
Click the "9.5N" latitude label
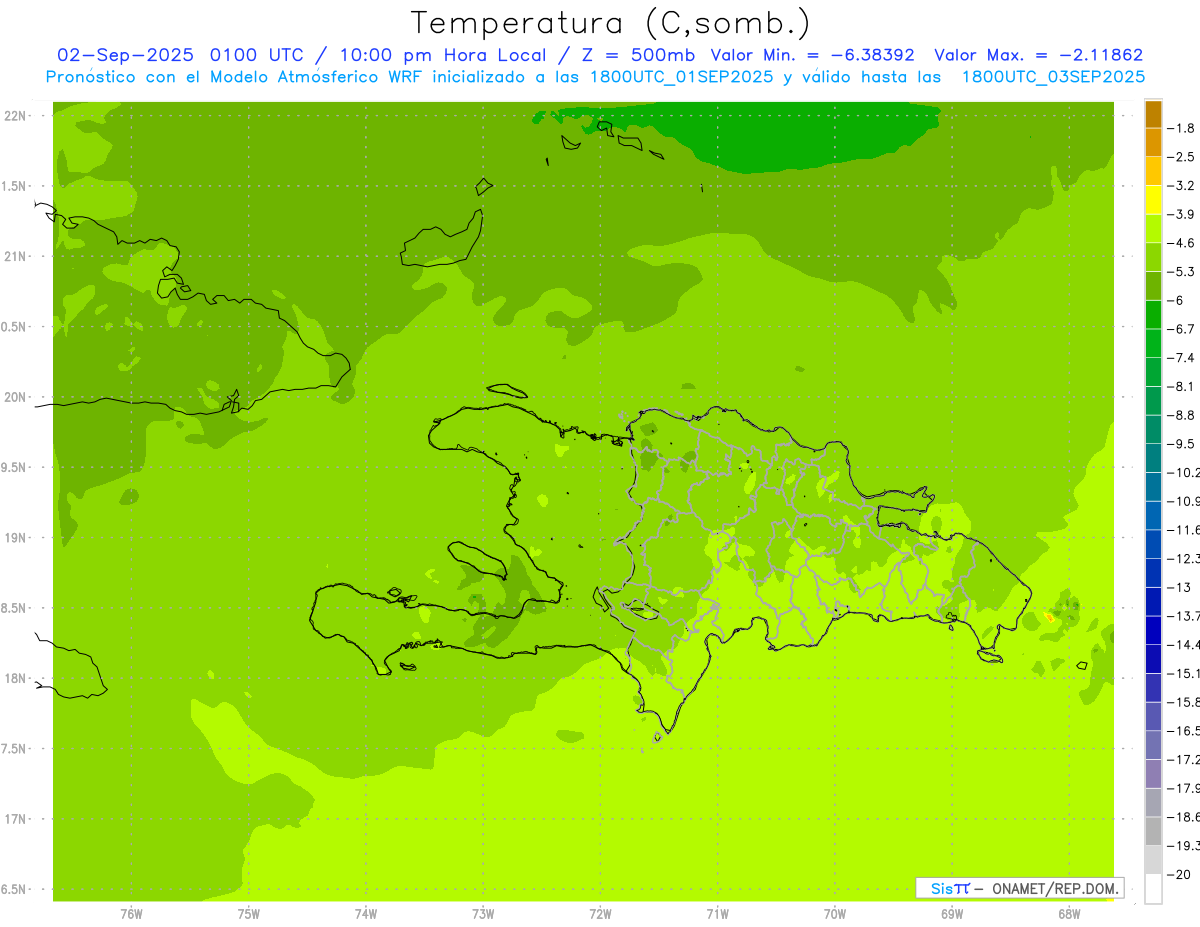coord(13,468)
